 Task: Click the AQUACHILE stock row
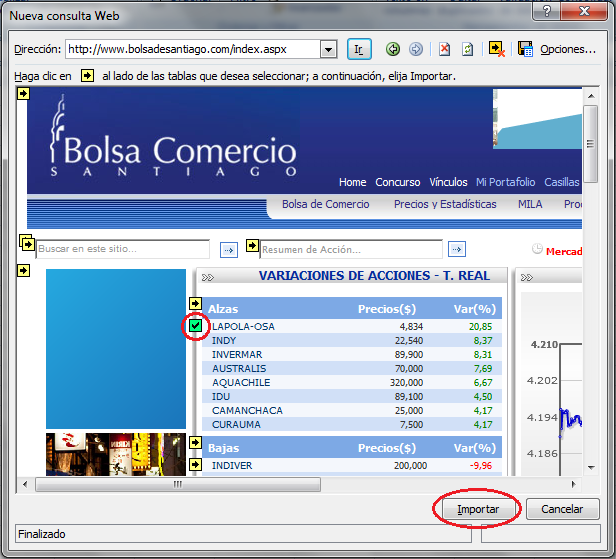(352, 383)
